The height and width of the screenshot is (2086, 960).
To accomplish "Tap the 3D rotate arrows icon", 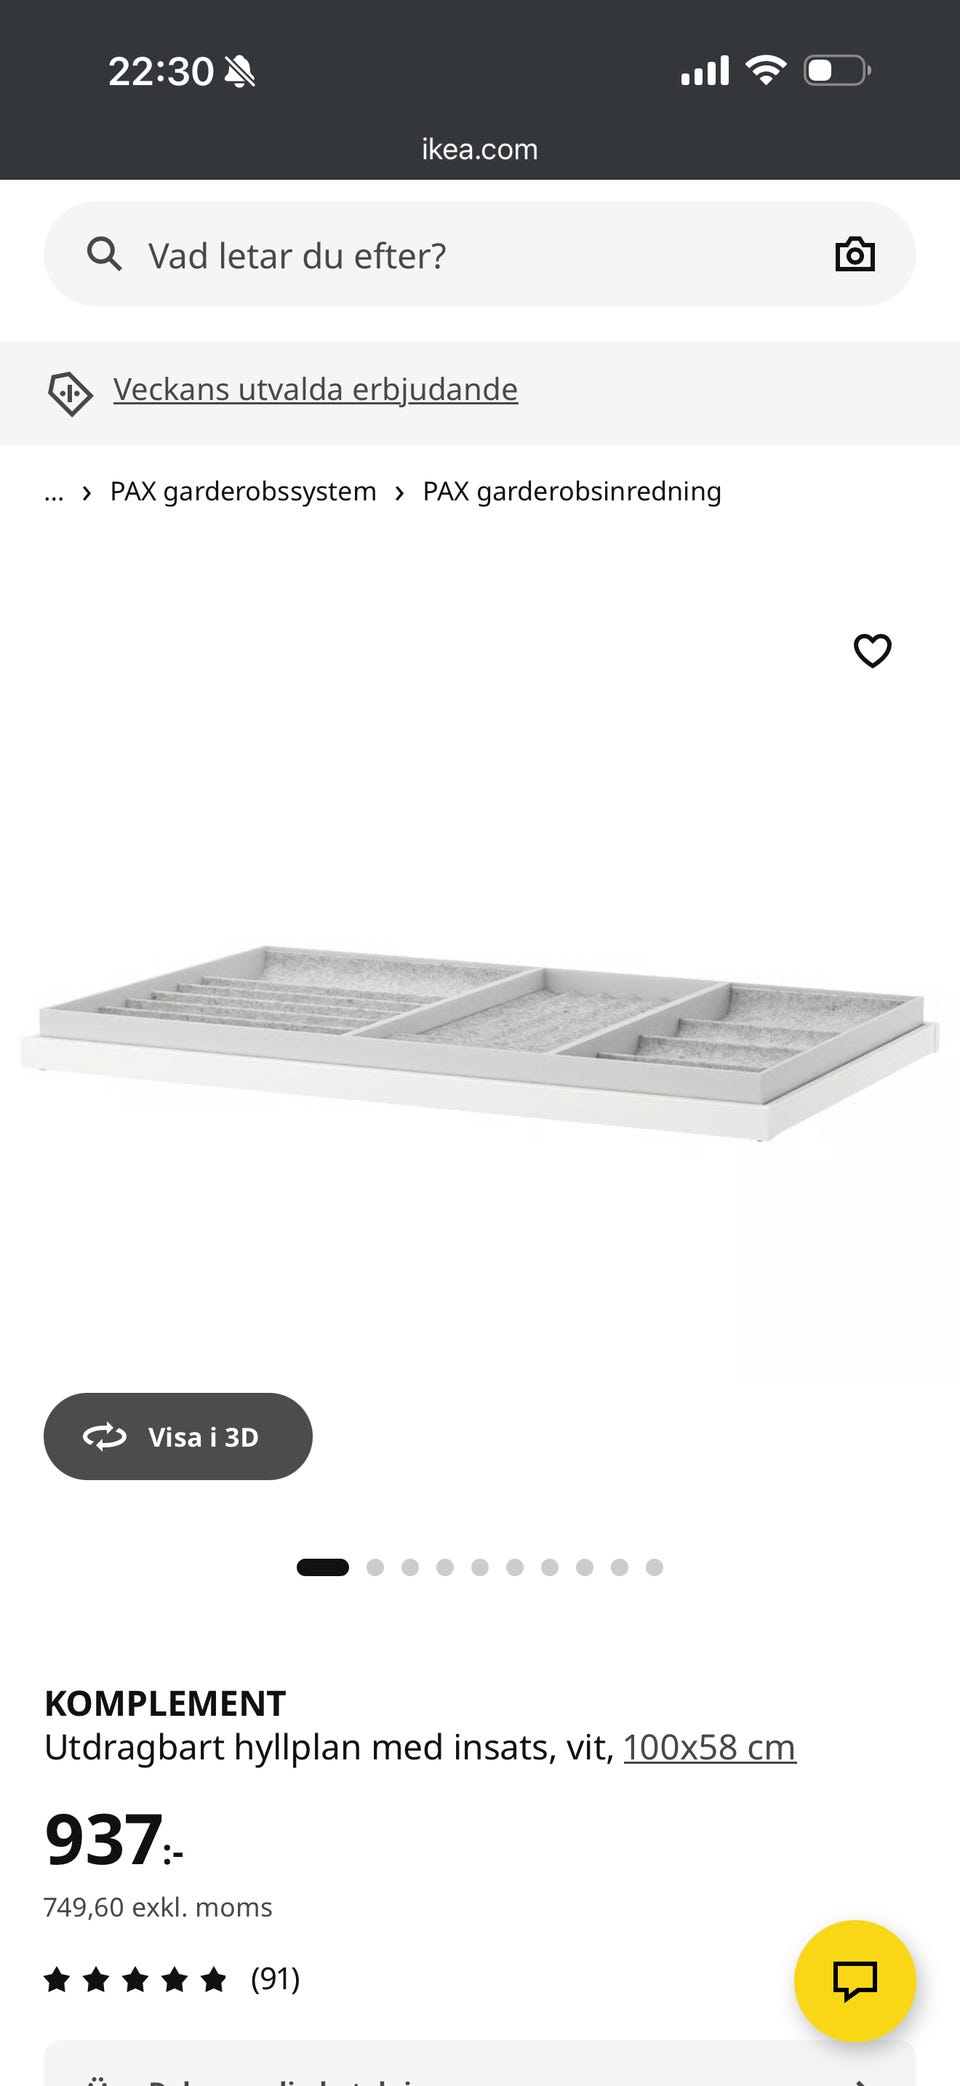I will tap(104, 1437).
